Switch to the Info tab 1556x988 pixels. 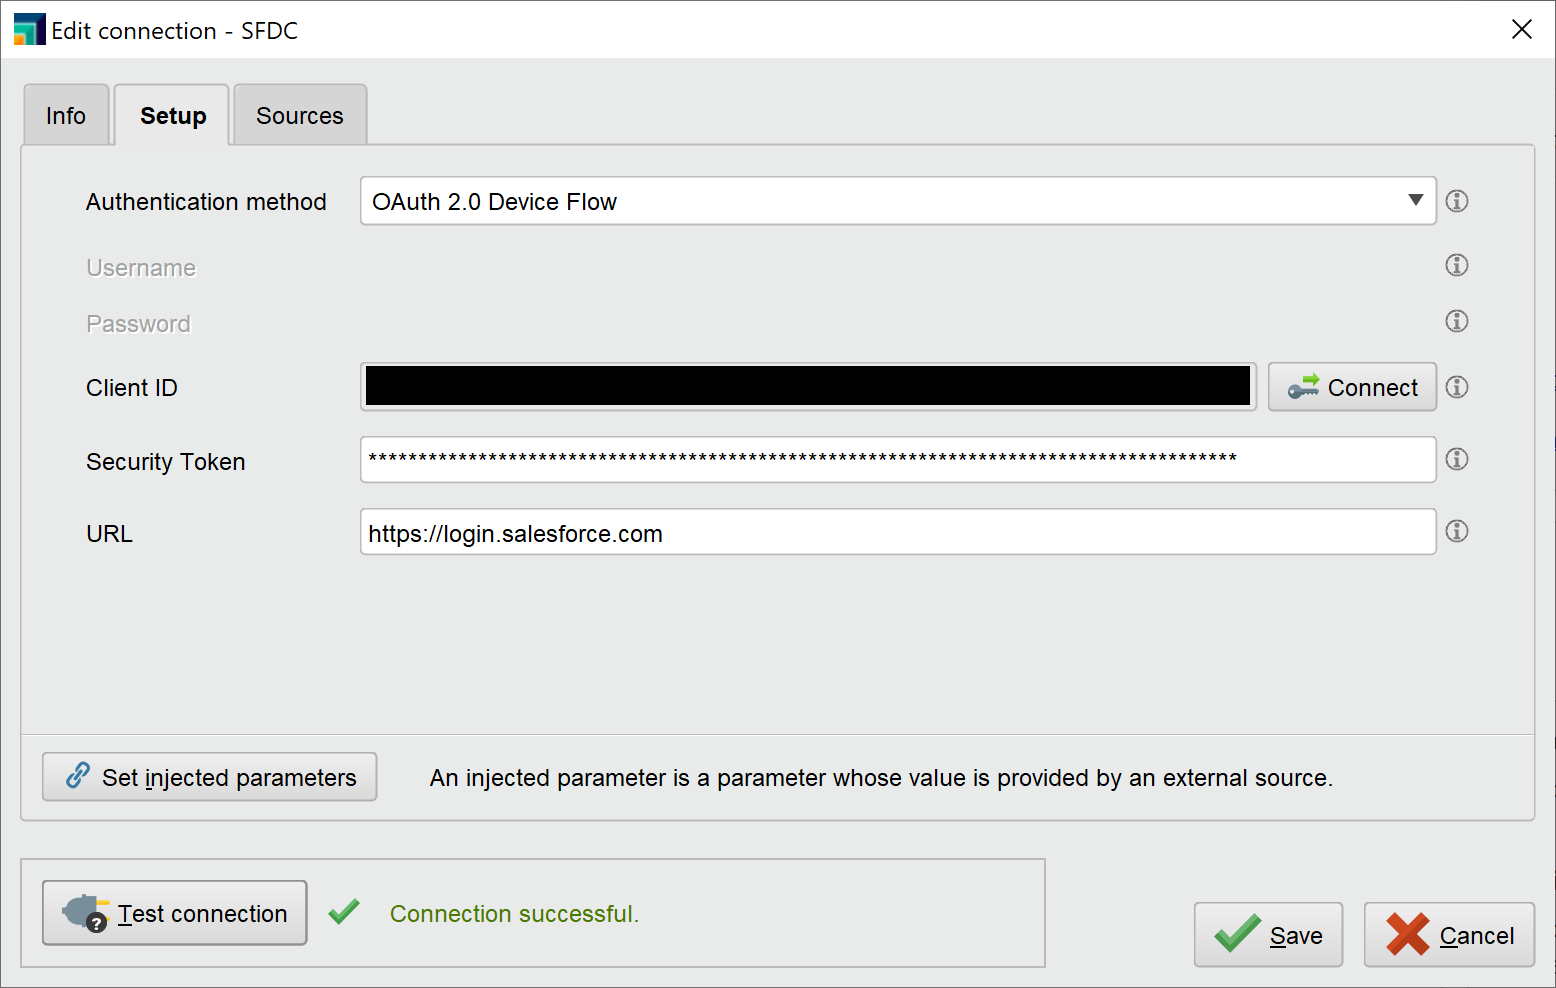pos(65,115)
